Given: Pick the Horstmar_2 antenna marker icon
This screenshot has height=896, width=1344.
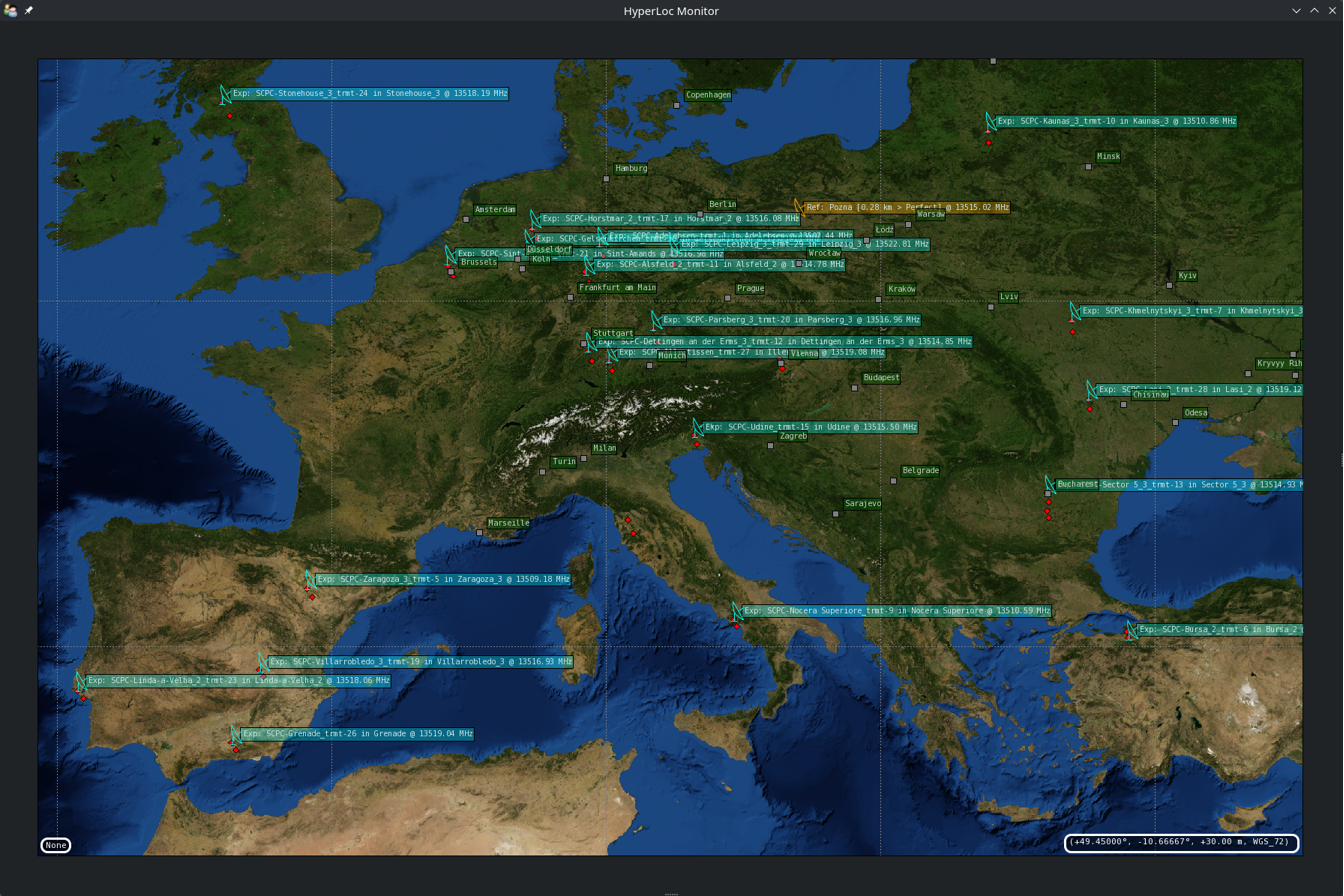Looking at the screenshot, I should click(535, 220).
